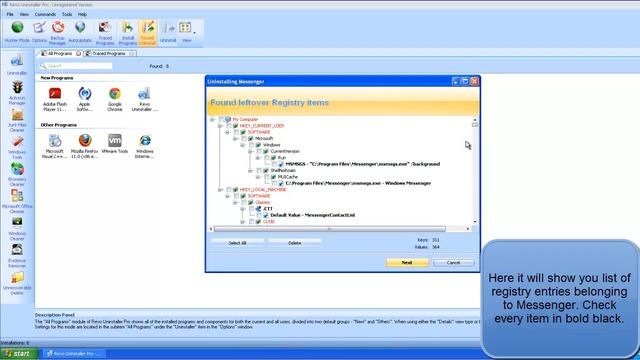Image resolution: width=640 pixels, height=360 pixels.
Task: Open the Commands menu
Action: click(45, 14)
